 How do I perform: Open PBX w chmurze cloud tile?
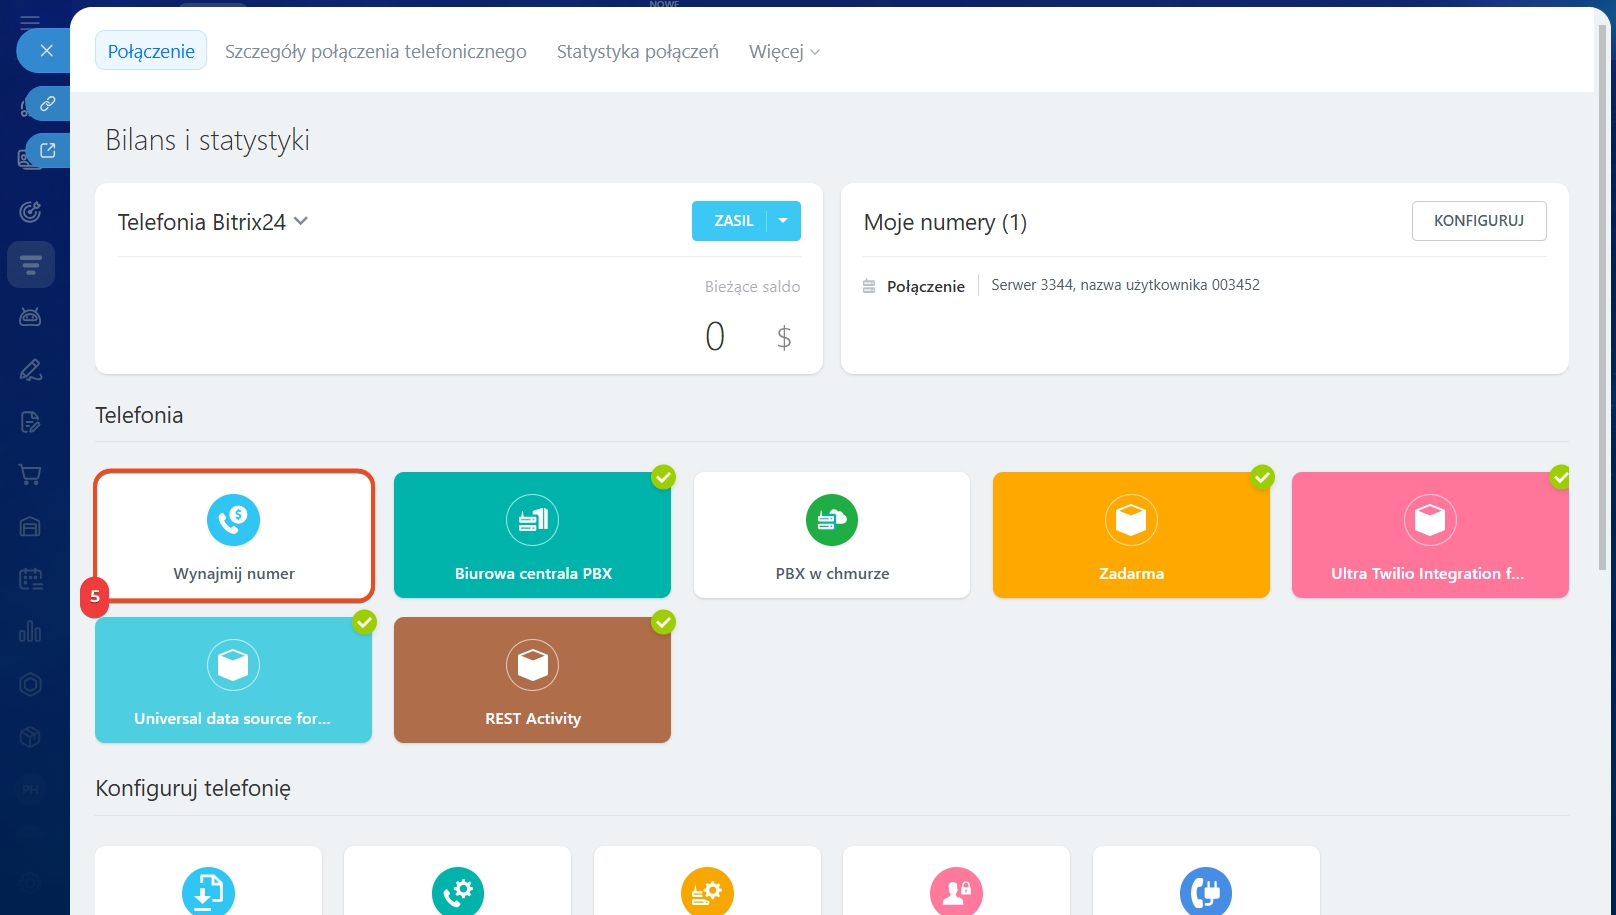[x=831, y=535]
